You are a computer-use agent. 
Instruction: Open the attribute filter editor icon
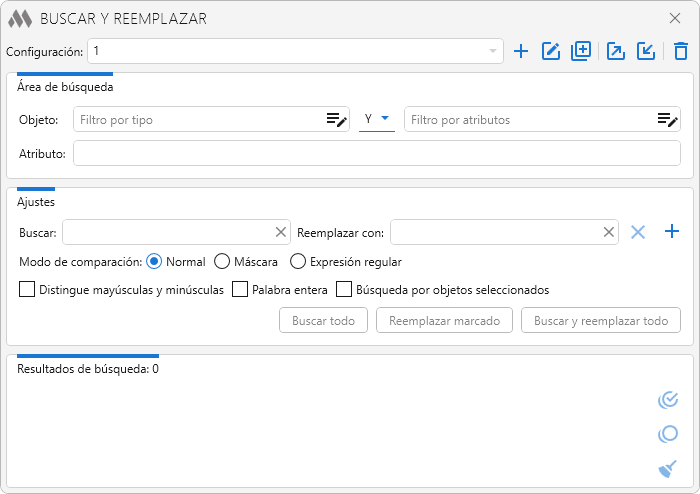click(667, 120)
